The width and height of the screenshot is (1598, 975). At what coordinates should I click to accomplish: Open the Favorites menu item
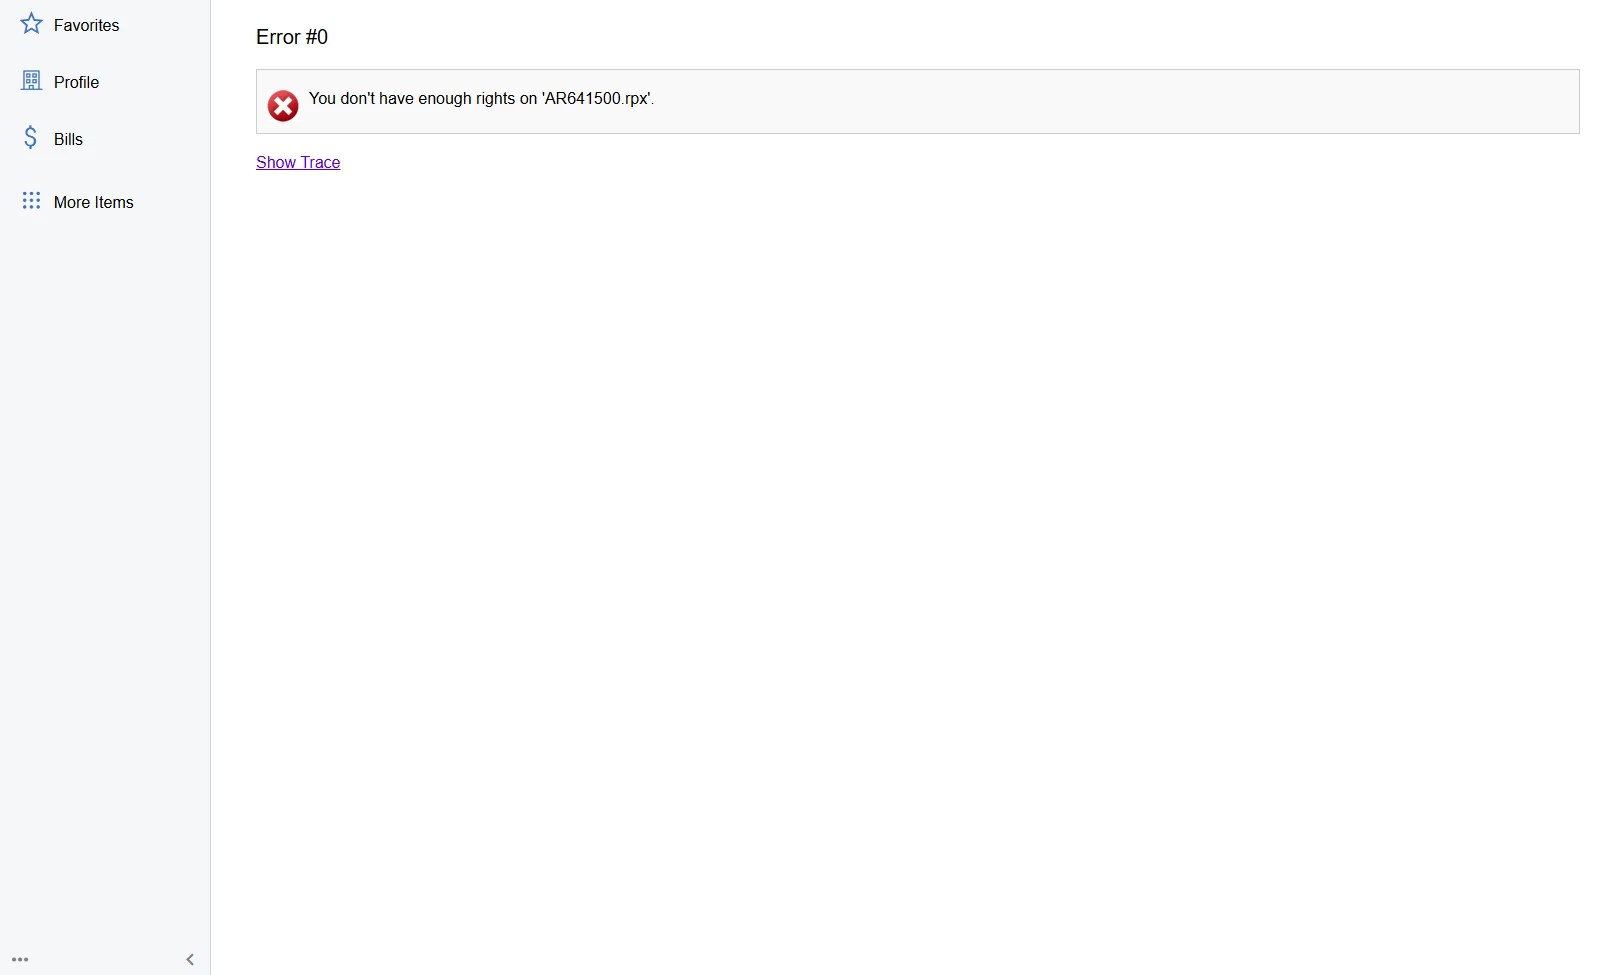[105, 25]
